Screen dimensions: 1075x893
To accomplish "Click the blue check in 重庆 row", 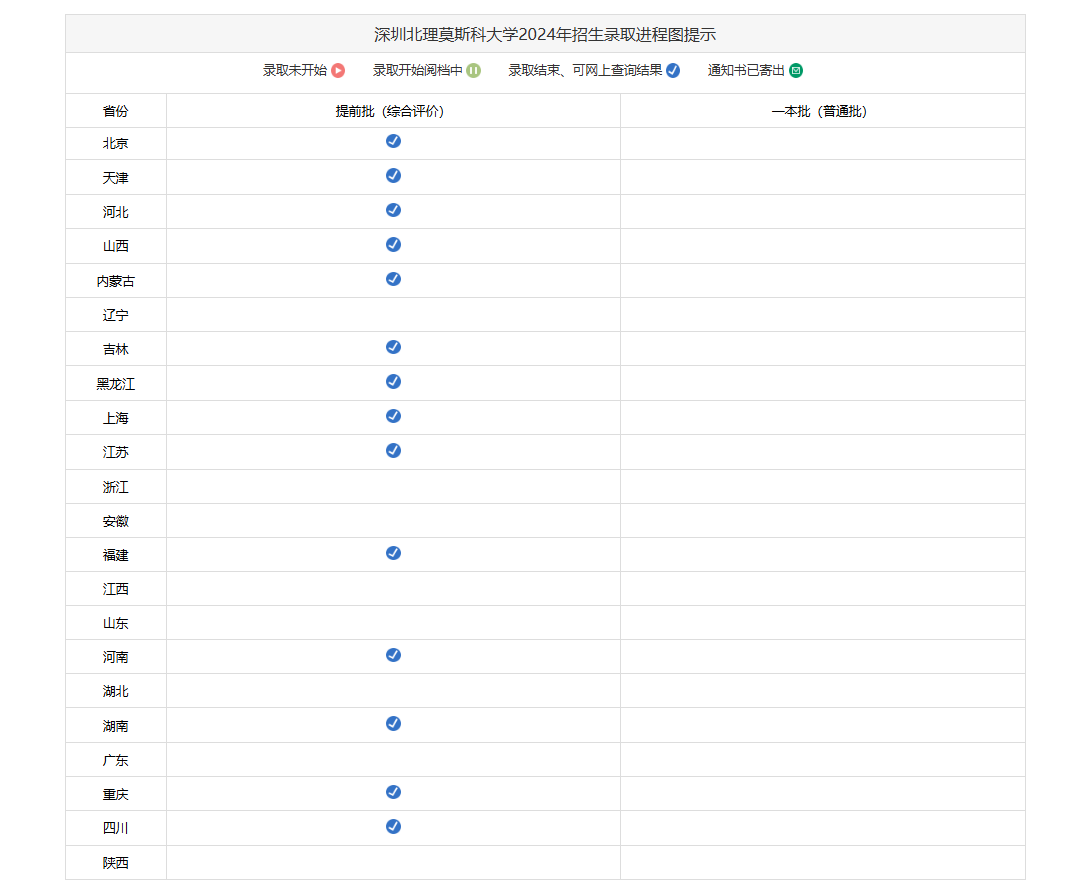I will tap(394, 792).
